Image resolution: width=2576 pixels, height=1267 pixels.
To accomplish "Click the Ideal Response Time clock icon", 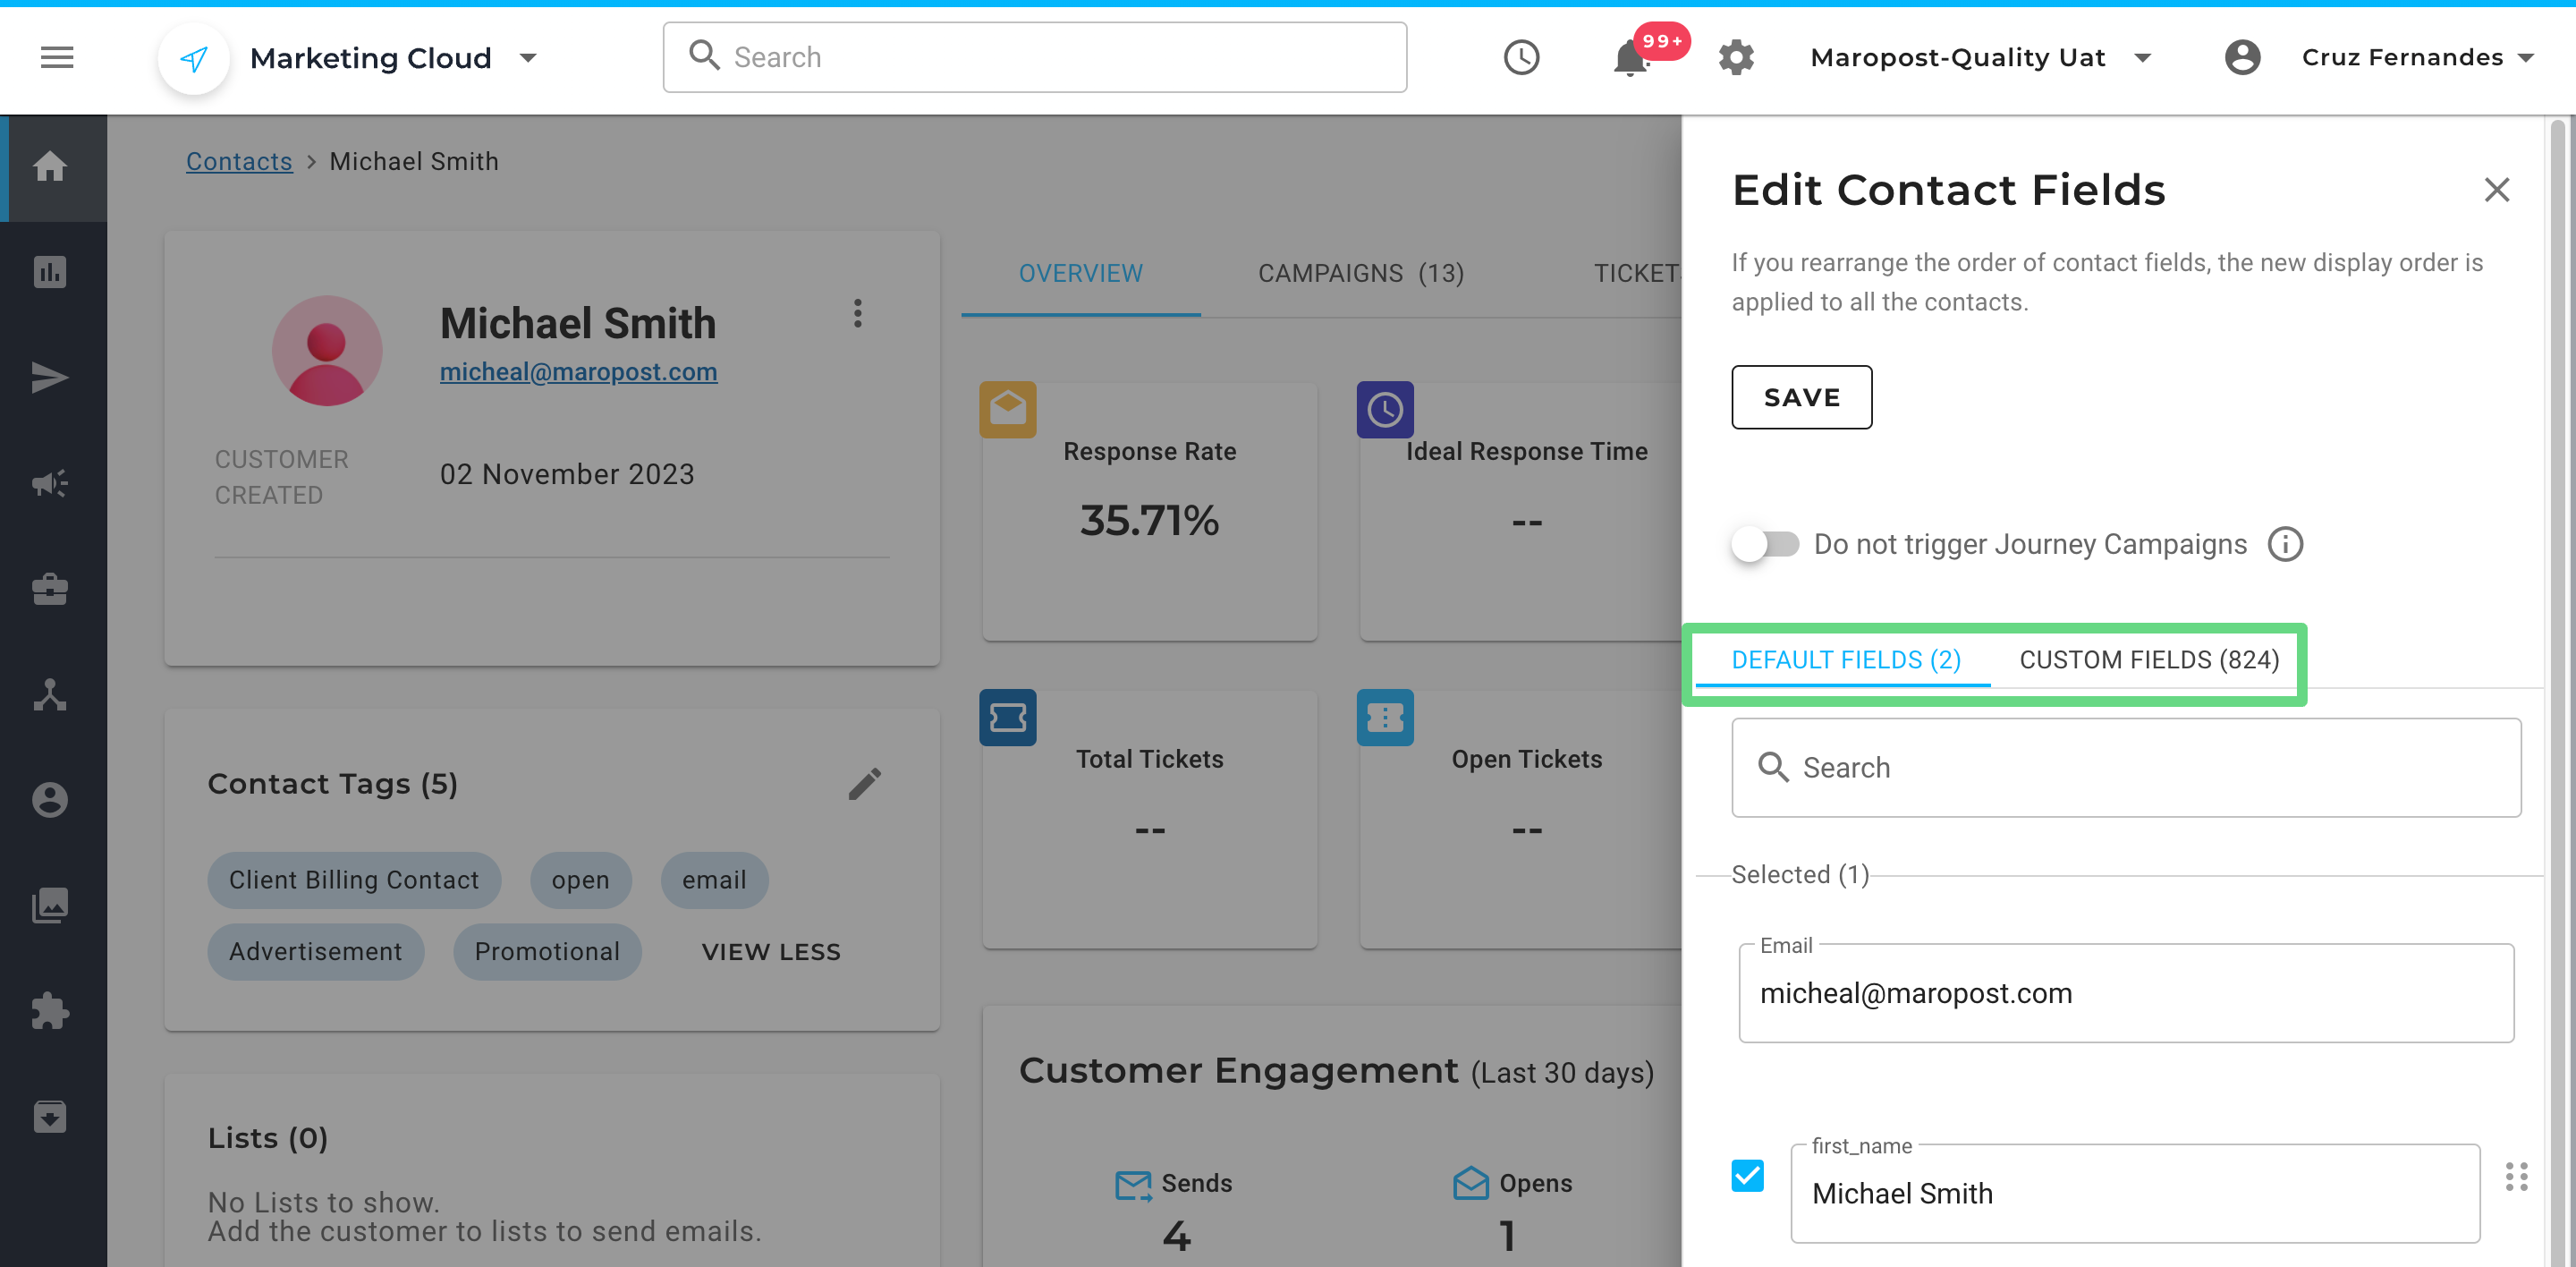I will point(1384,409).
